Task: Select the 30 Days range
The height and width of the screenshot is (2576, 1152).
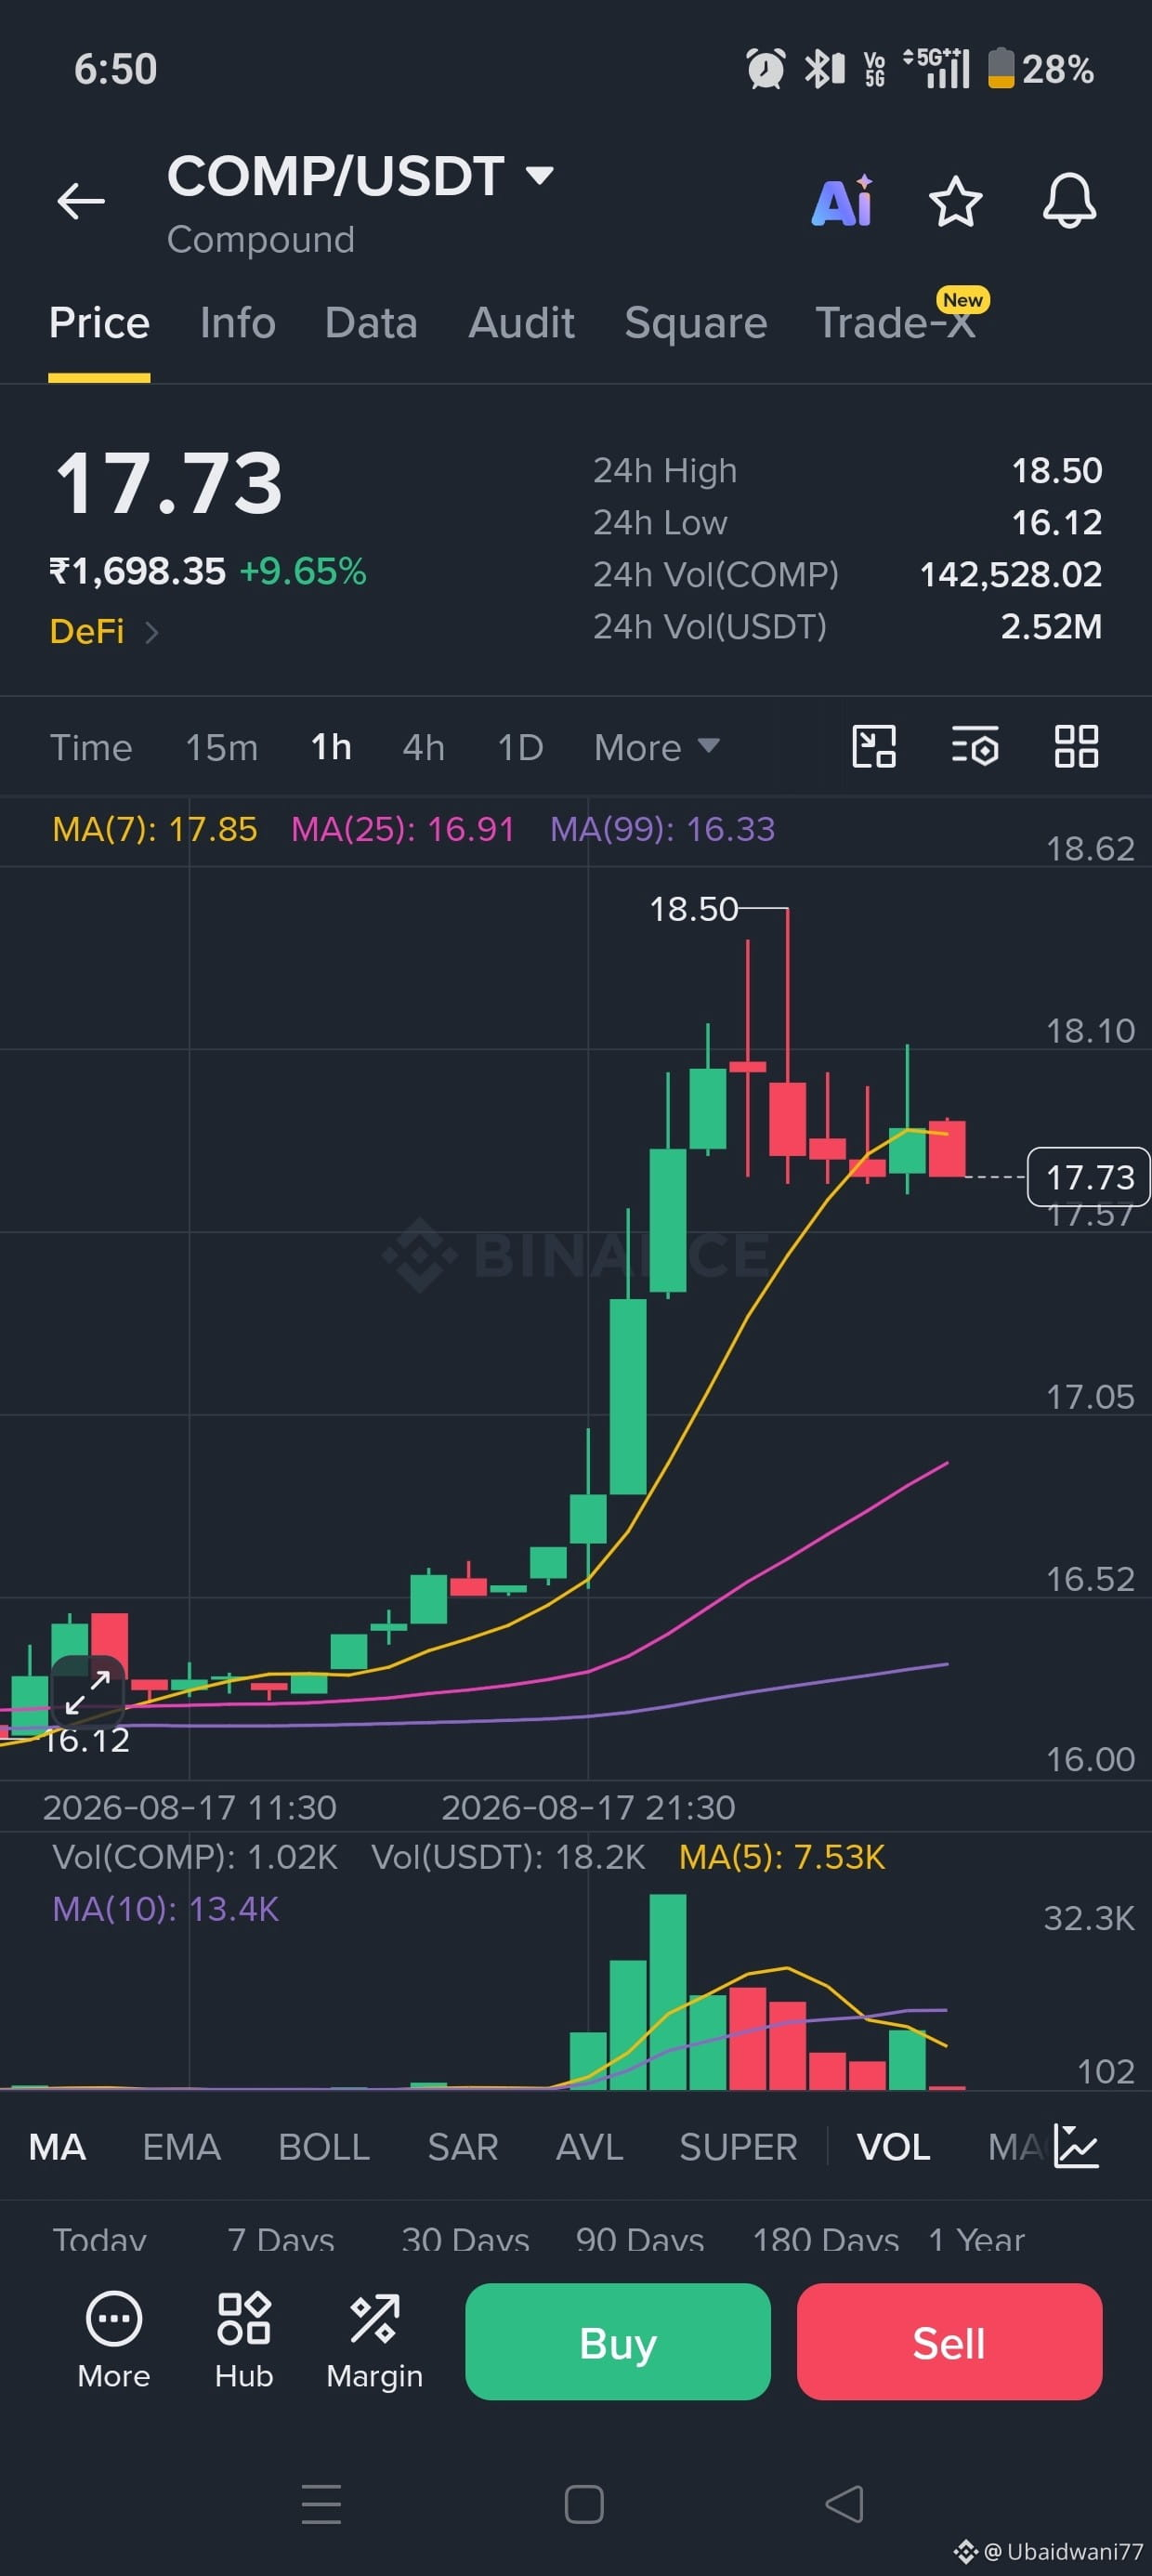Action: tap(465, 2240)
